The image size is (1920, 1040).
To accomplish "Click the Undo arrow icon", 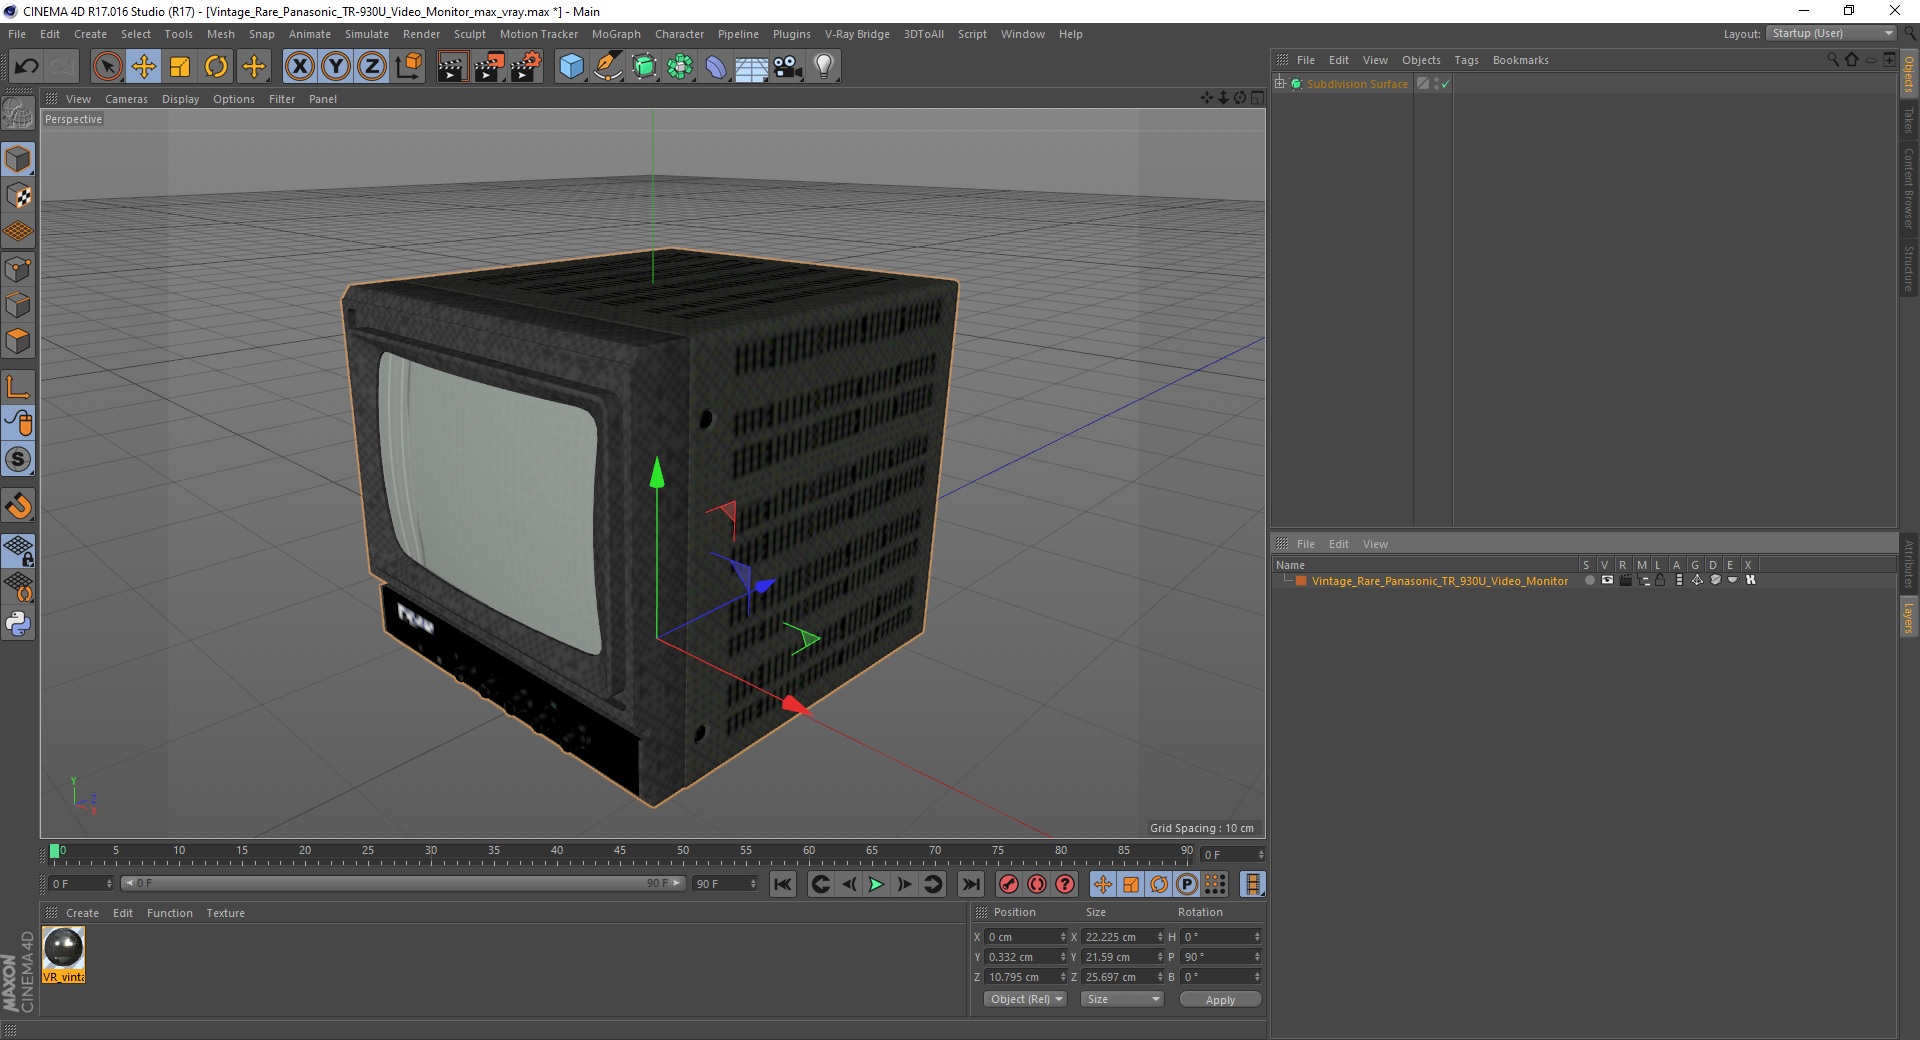I will [27, 67].
